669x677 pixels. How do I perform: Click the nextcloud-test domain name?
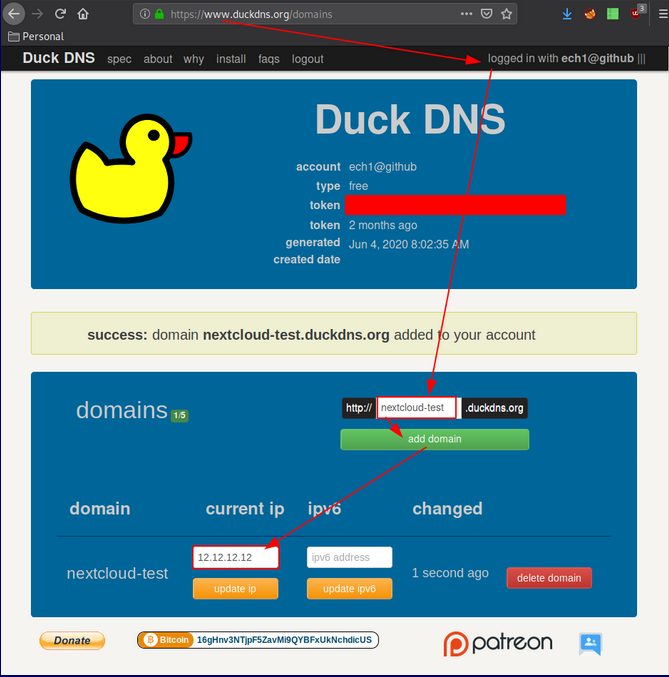117,573
